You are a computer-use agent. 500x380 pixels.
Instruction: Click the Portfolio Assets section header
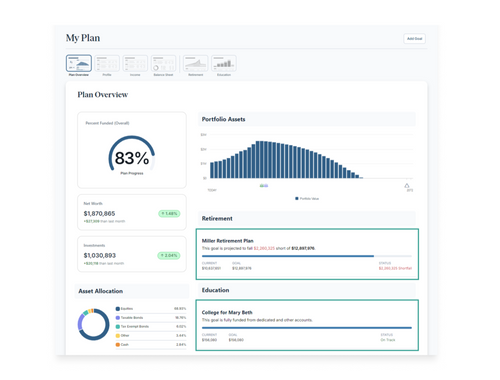point(307,119)
